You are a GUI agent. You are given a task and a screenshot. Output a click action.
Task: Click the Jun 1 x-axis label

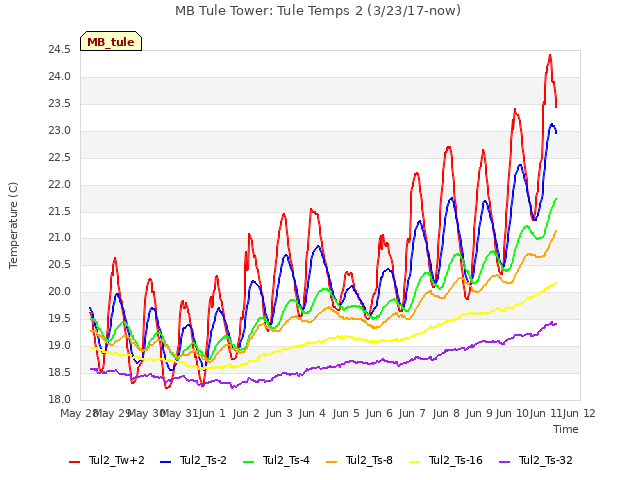[212, 413]
